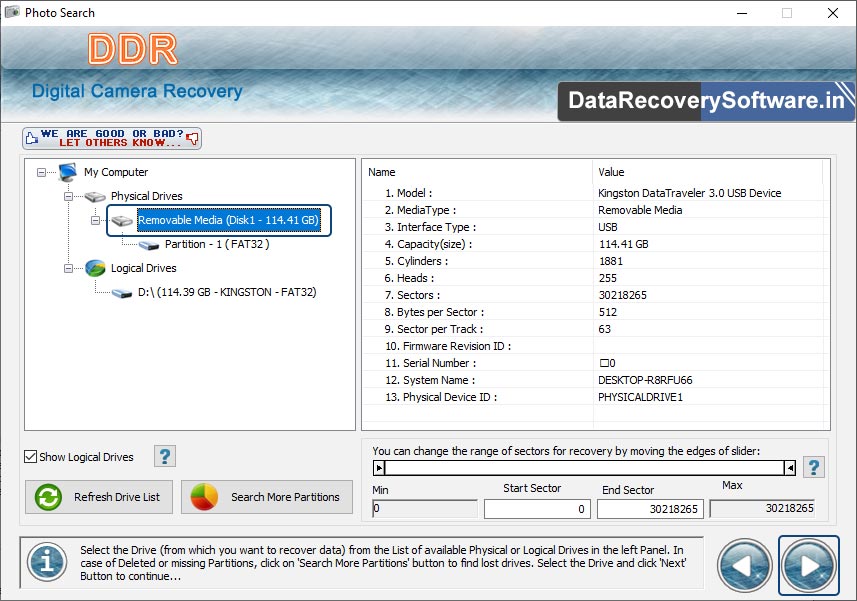The image size is (857, 601).
Task: Minimize the Photo Search window
Action: tap(742, 13)
